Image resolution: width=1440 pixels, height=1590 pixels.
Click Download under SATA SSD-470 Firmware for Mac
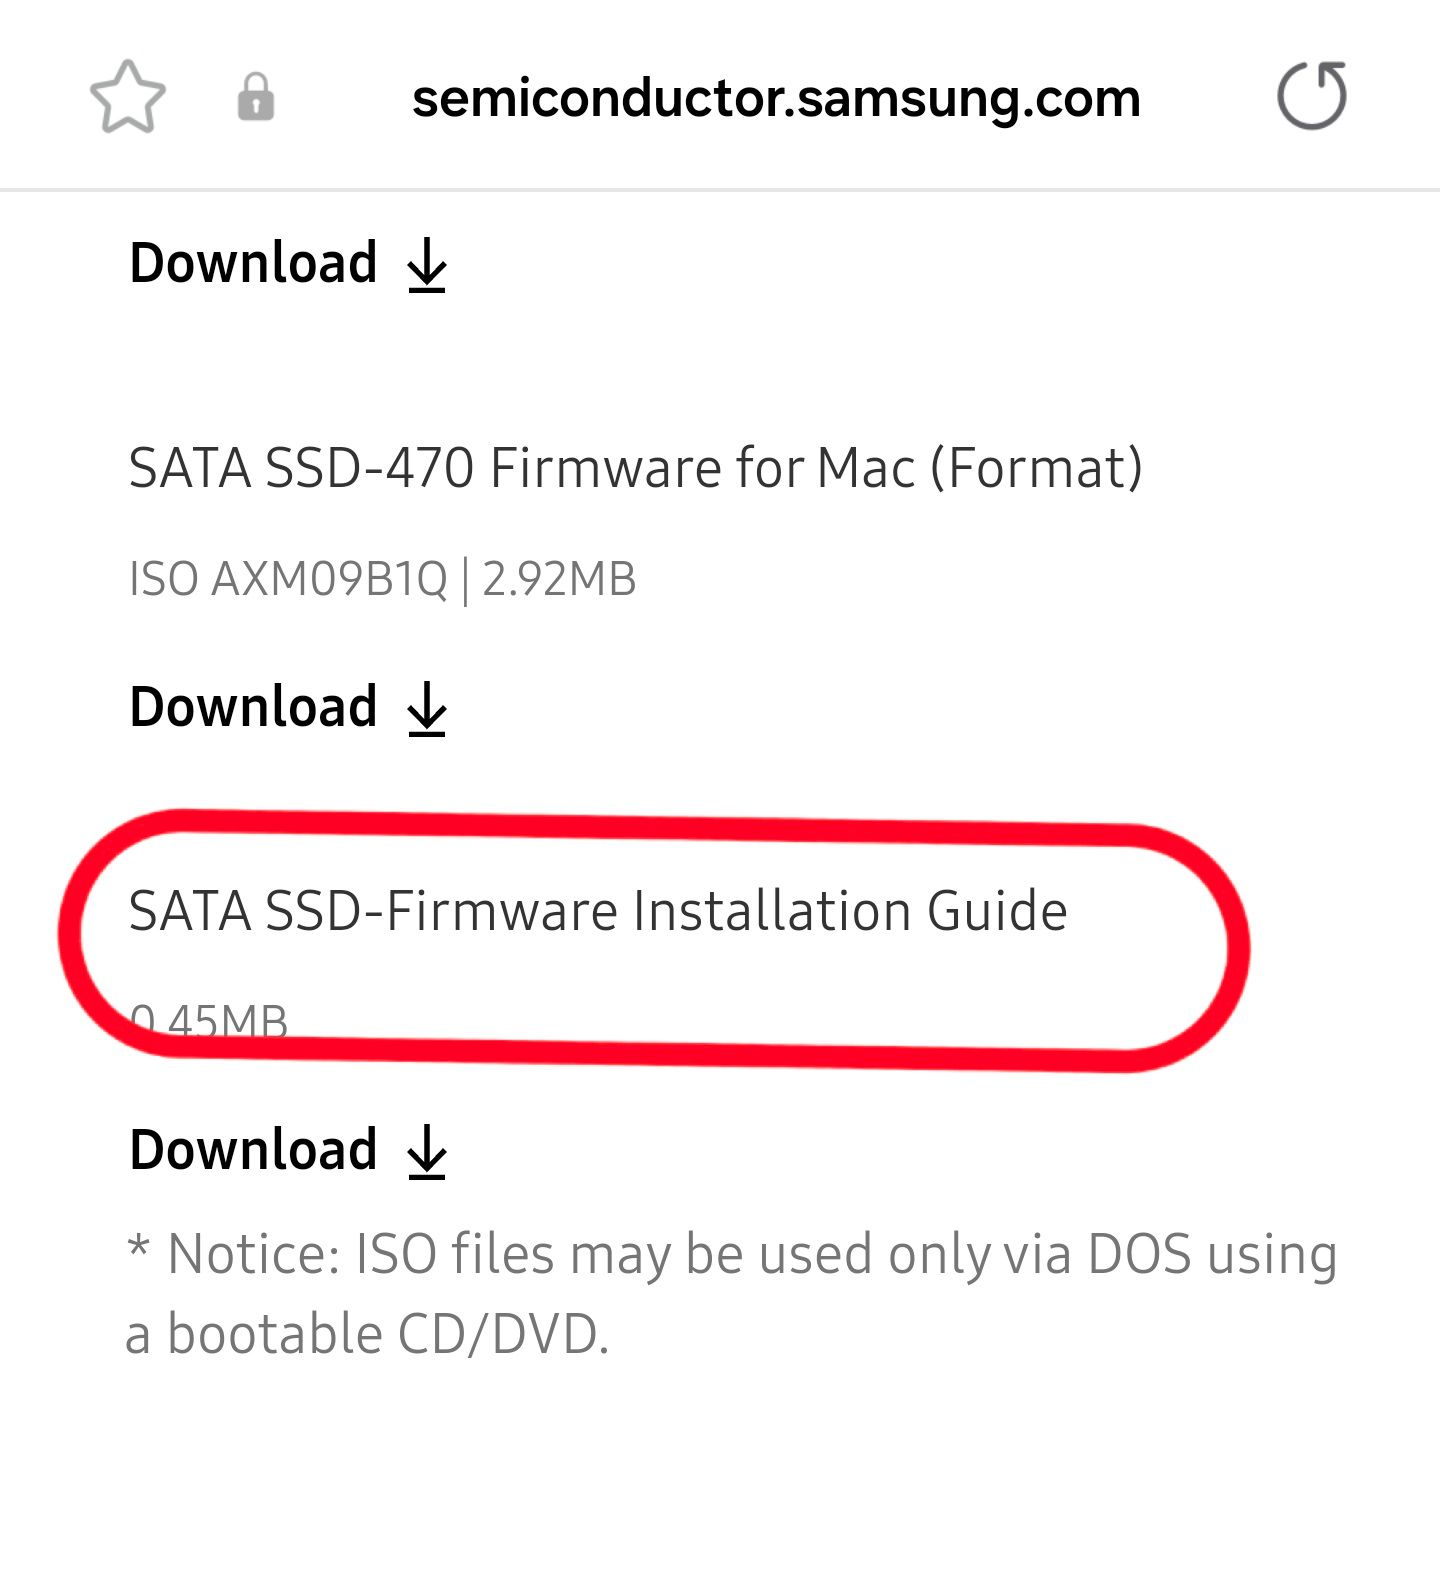(252, 707)
